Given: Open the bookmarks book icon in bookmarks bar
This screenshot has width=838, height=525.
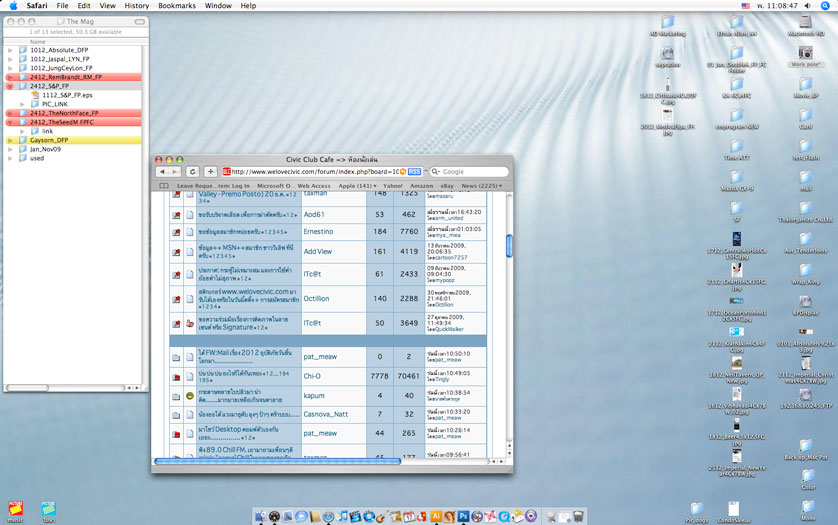Looking at the screenshot, I should click(x=165, y=186).
